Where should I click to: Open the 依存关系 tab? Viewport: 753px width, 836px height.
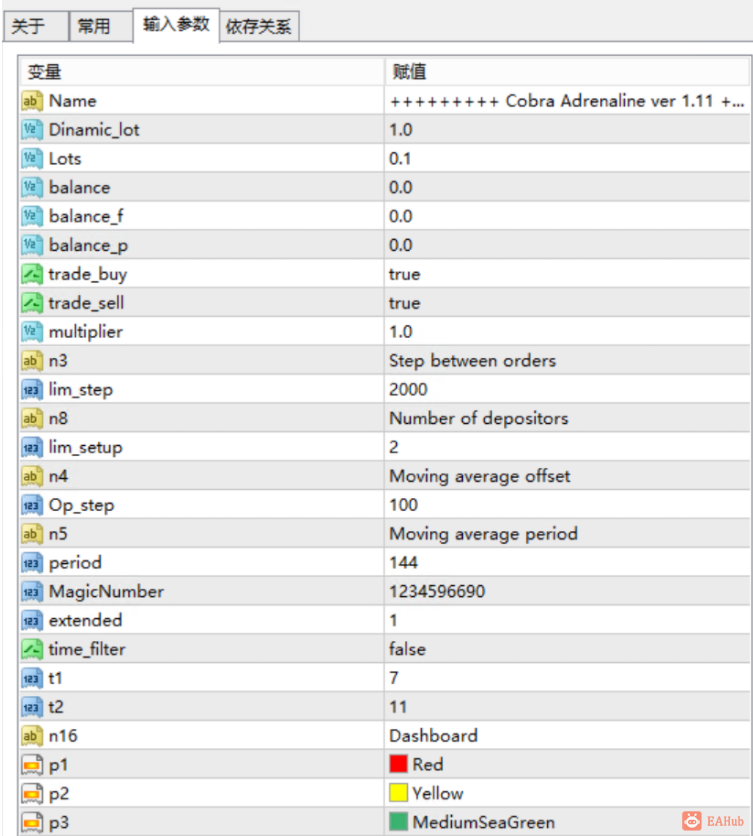pyautogui.click(x=259, y=26)
